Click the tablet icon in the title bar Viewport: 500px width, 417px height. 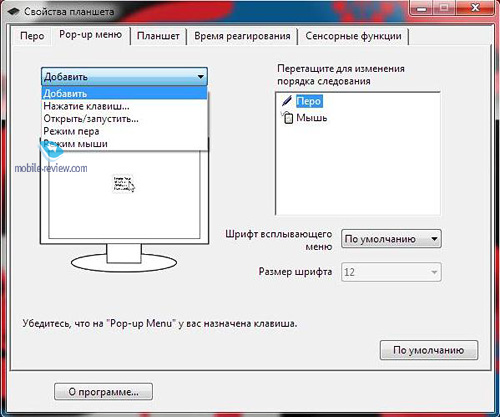point(13,12)
